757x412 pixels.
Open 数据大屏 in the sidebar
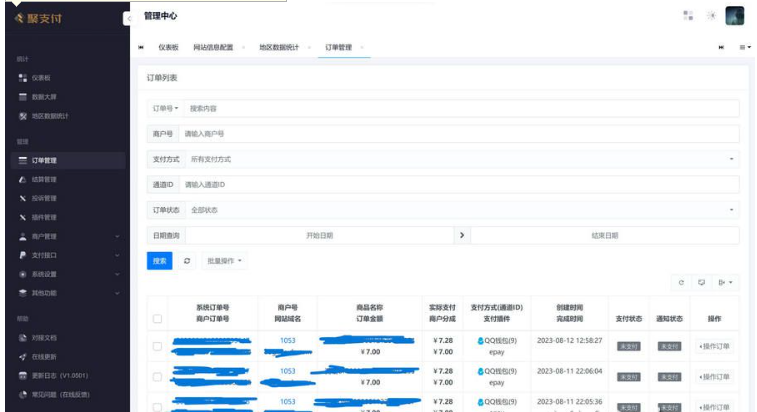(43, 97)
